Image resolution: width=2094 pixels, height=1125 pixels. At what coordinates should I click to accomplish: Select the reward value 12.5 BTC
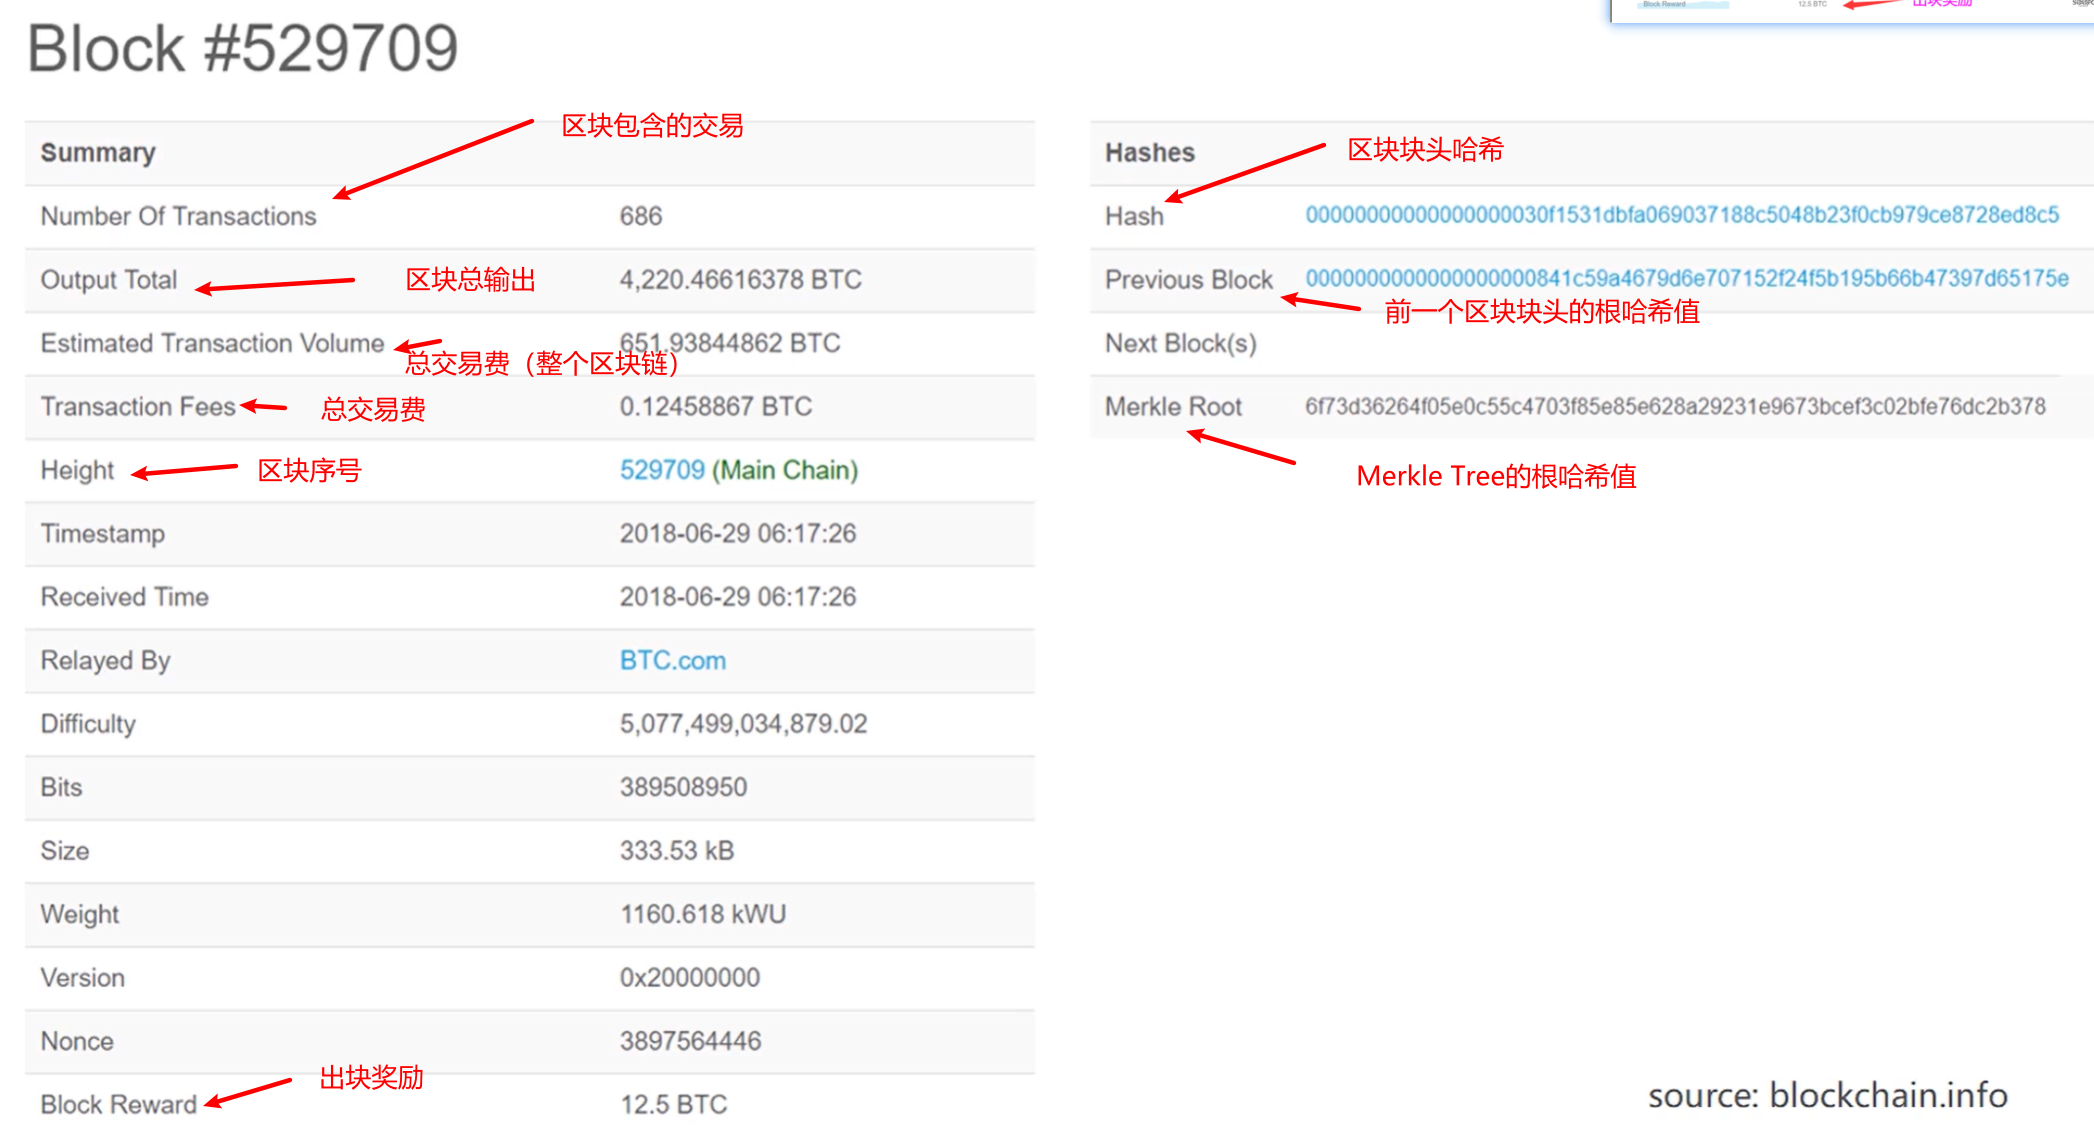[x=674, y=1105]
